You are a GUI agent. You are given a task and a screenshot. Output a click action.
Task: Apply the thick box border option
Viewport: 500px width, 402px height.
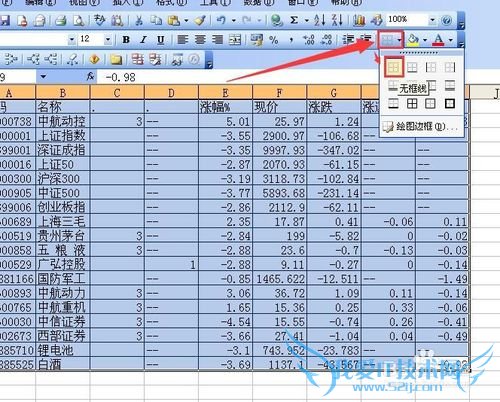(450, 104)
